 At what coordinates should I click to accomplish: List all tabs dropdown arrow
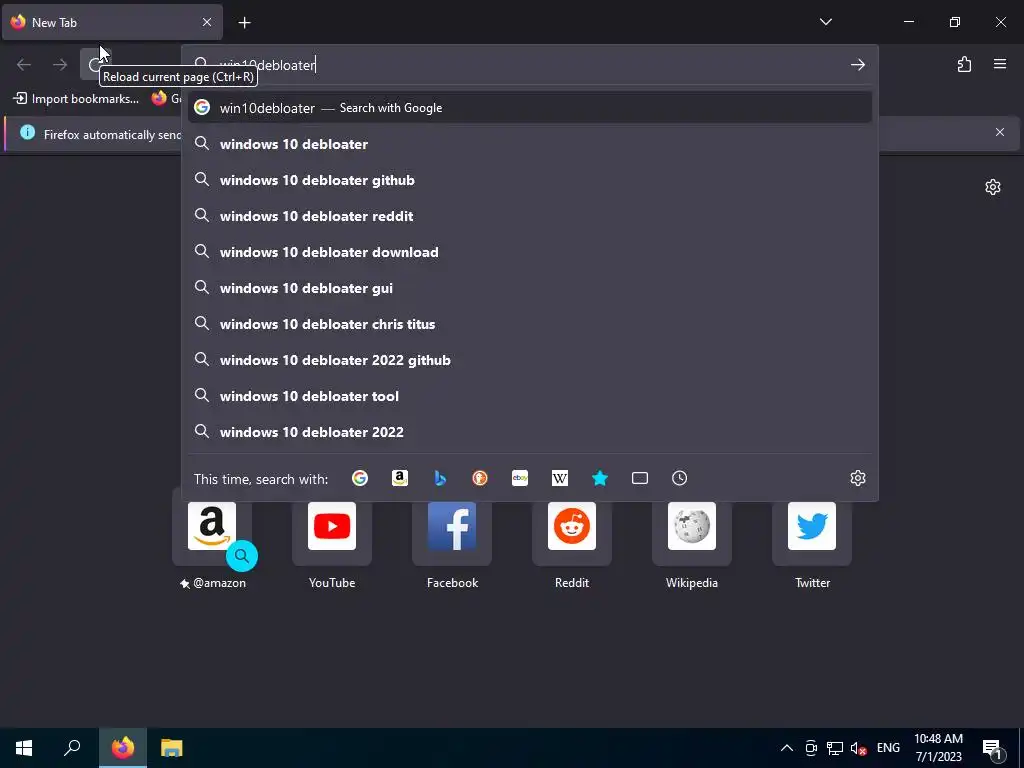(826, 22)
